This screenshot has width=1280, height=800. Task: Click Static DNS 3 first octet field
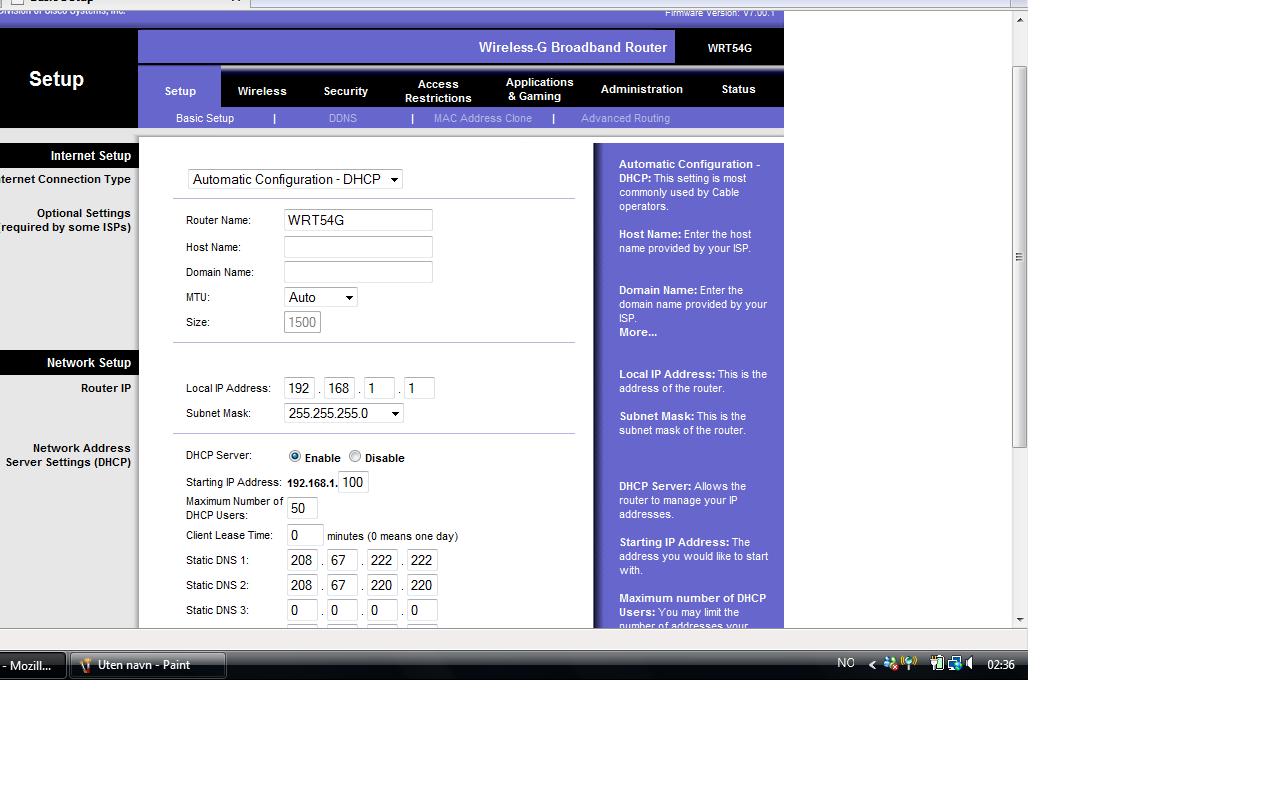(302, 610)
